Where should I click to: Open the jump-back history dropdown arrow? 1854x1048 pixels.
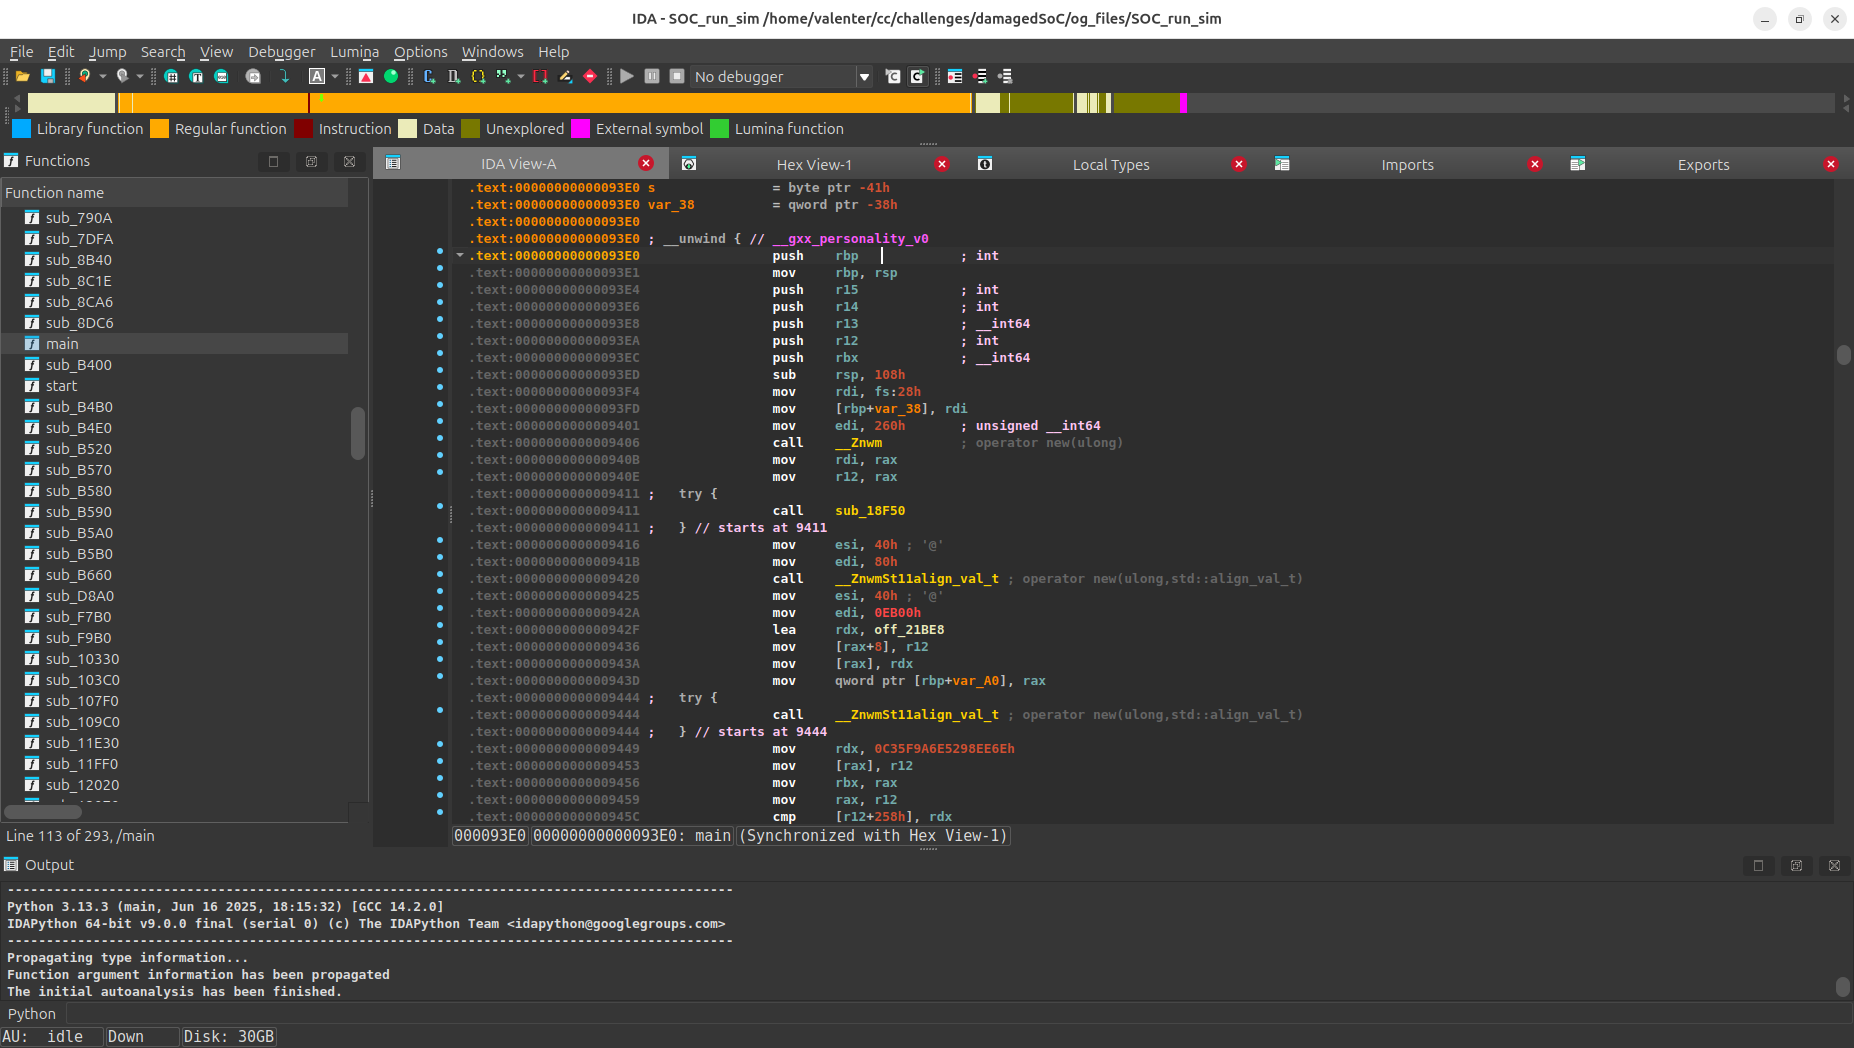103,76
